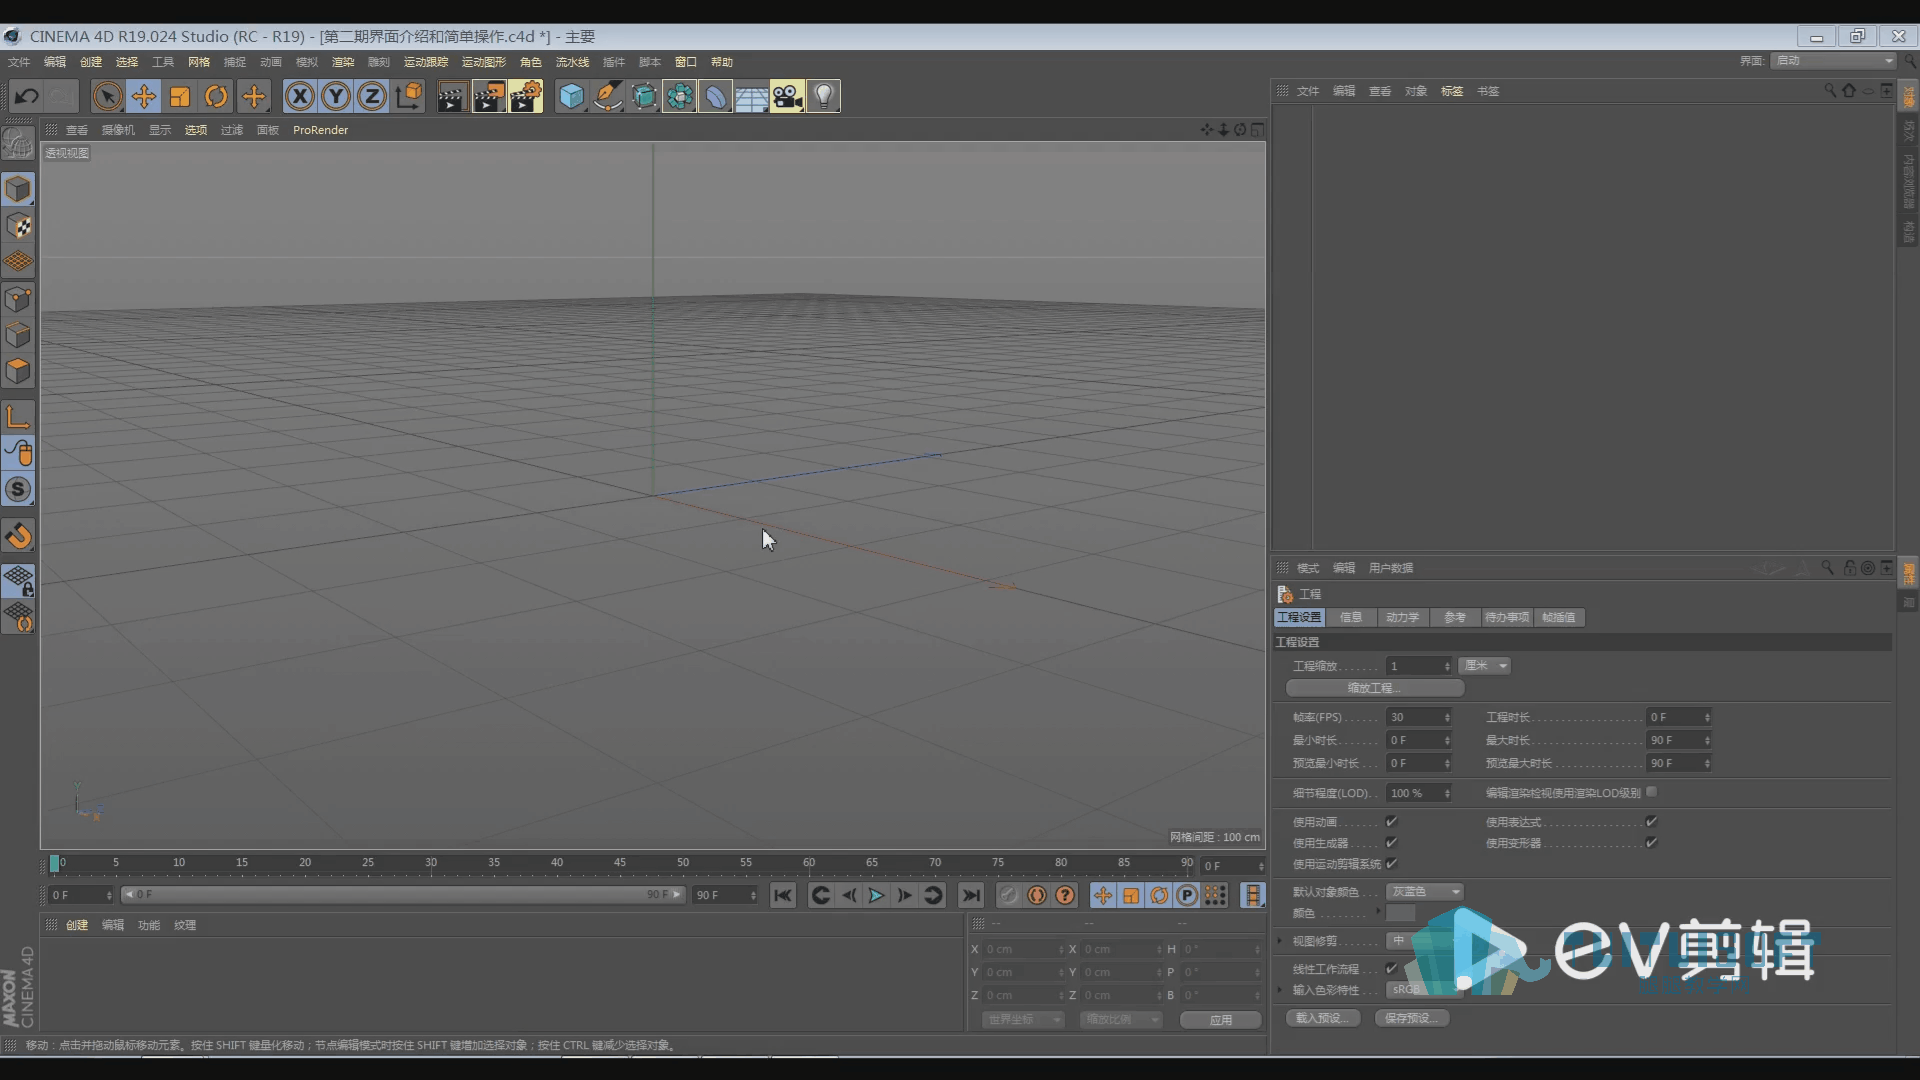Open the 运动图形 menu

tap(484, 62)
